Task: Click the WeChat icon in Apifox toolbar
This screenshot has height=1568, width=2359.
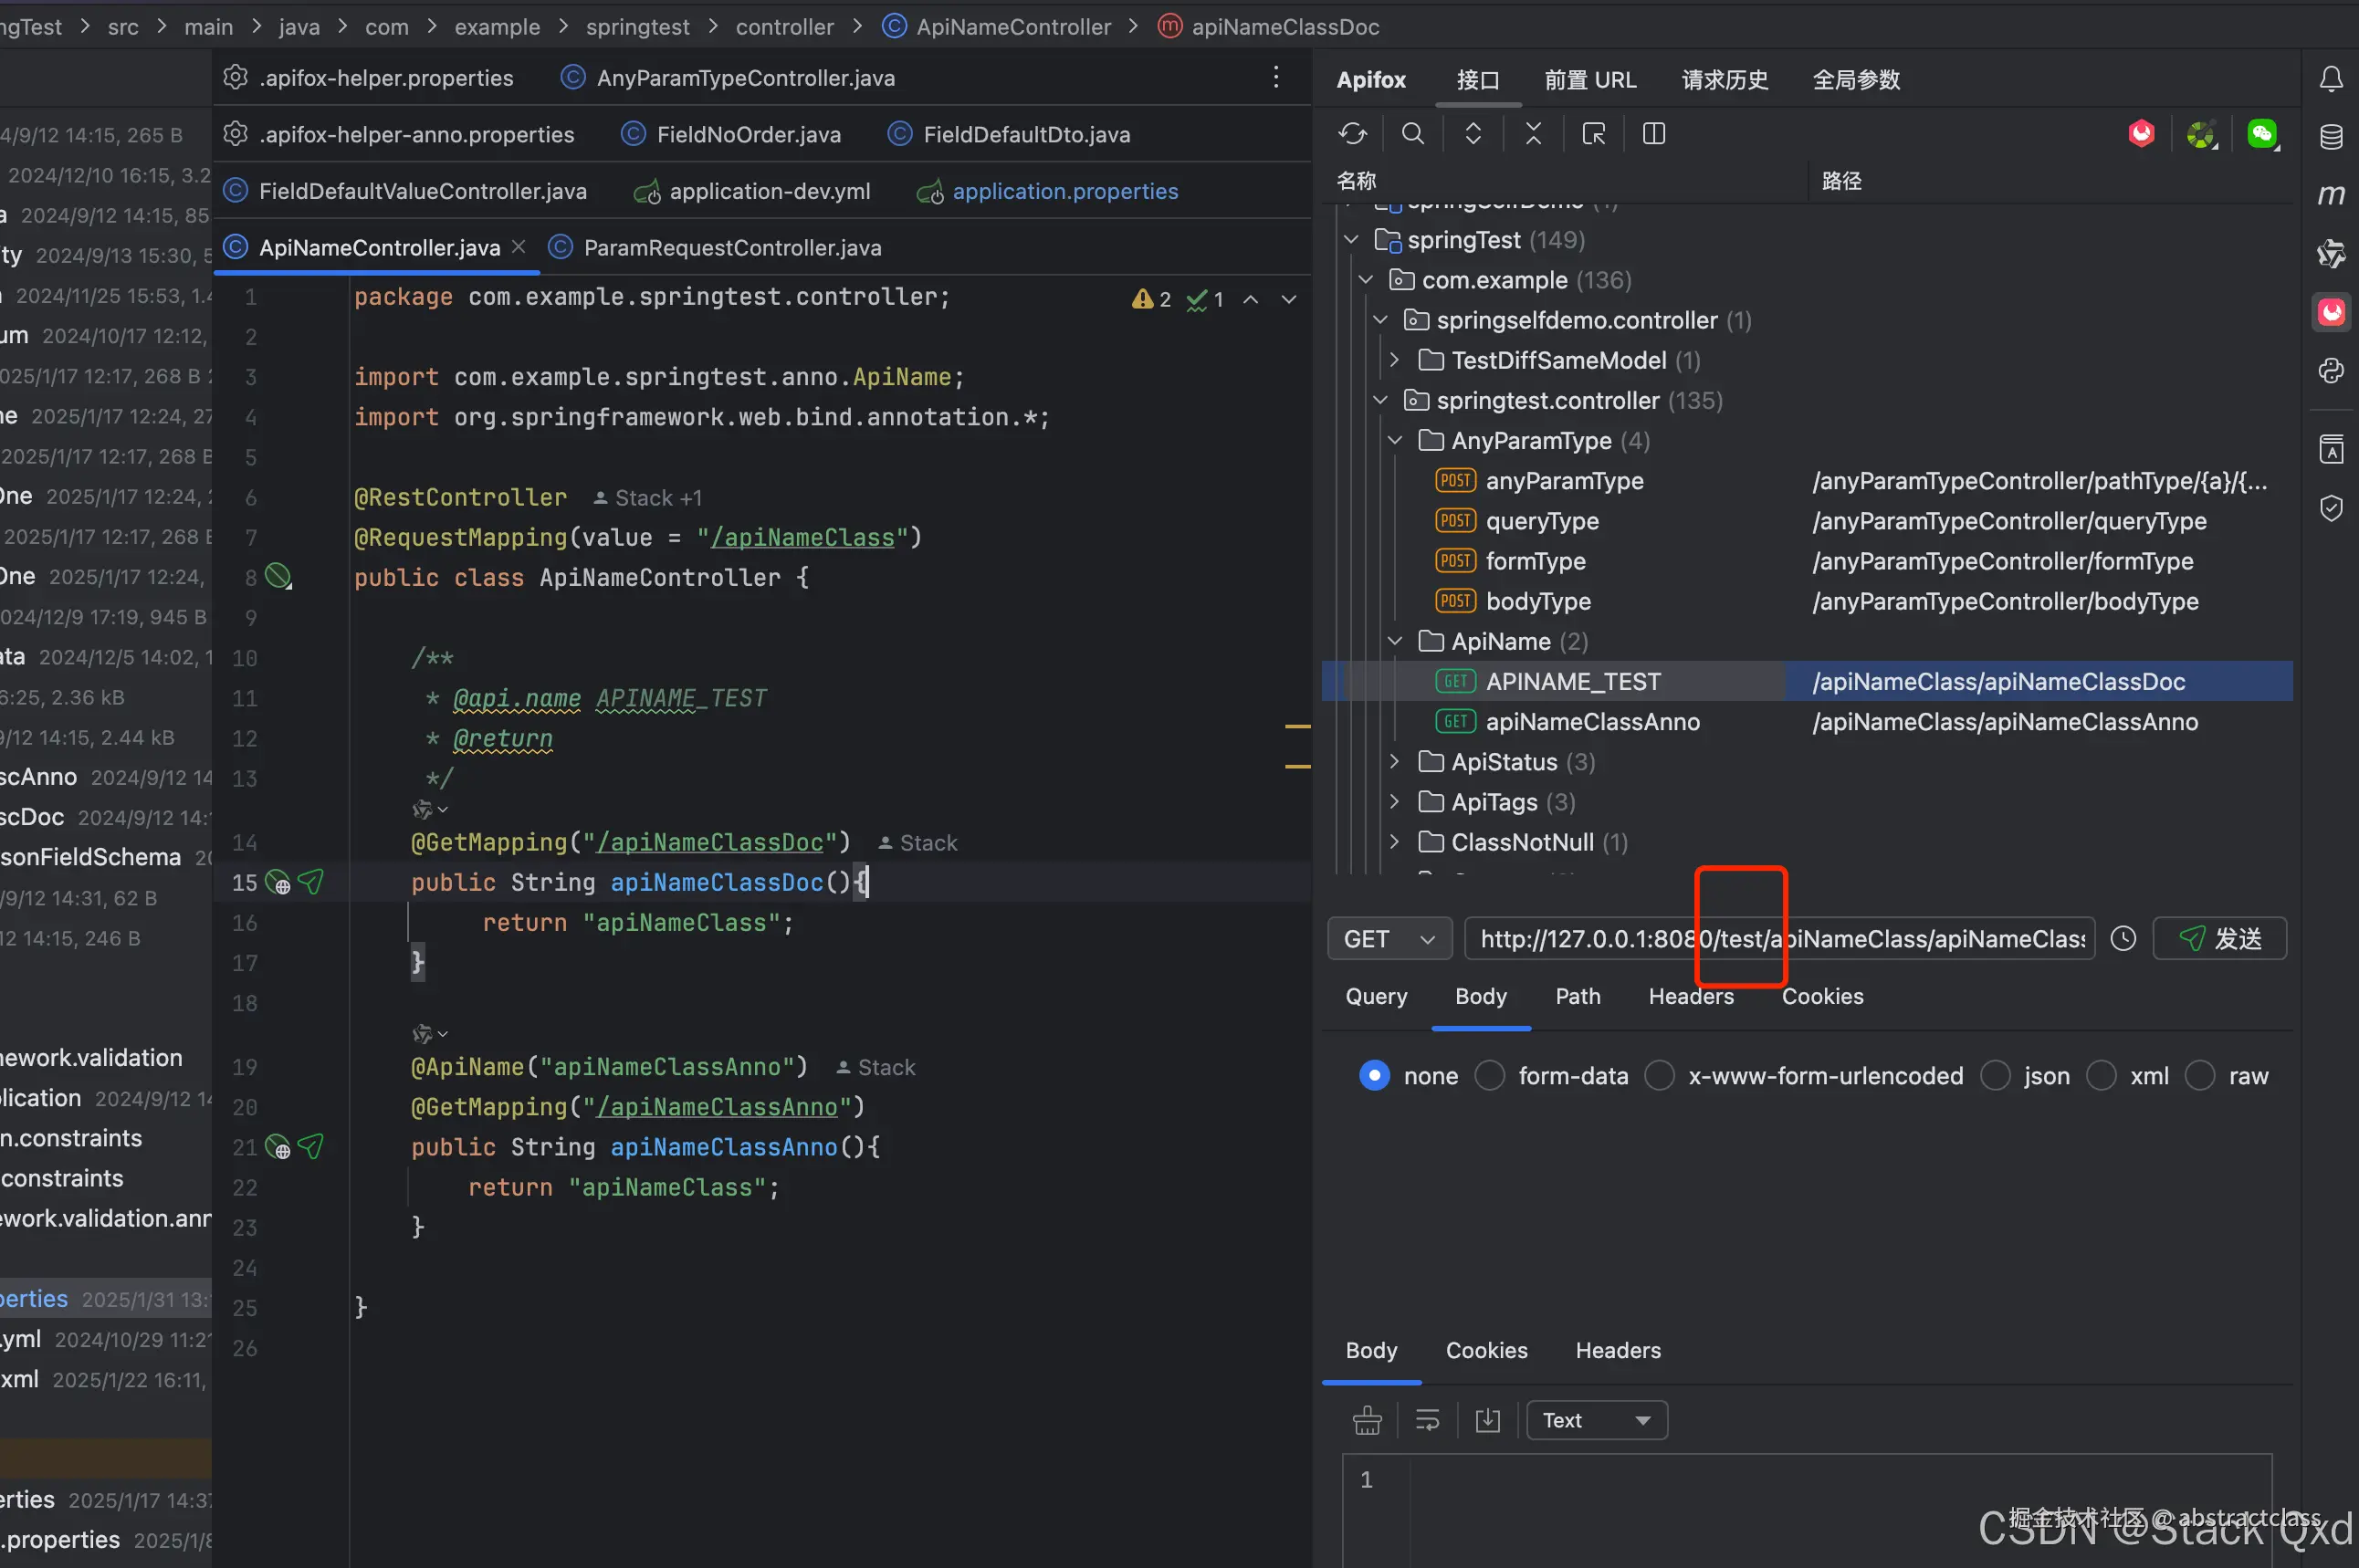Action: pyautogui.click(x=2261, y=134)
